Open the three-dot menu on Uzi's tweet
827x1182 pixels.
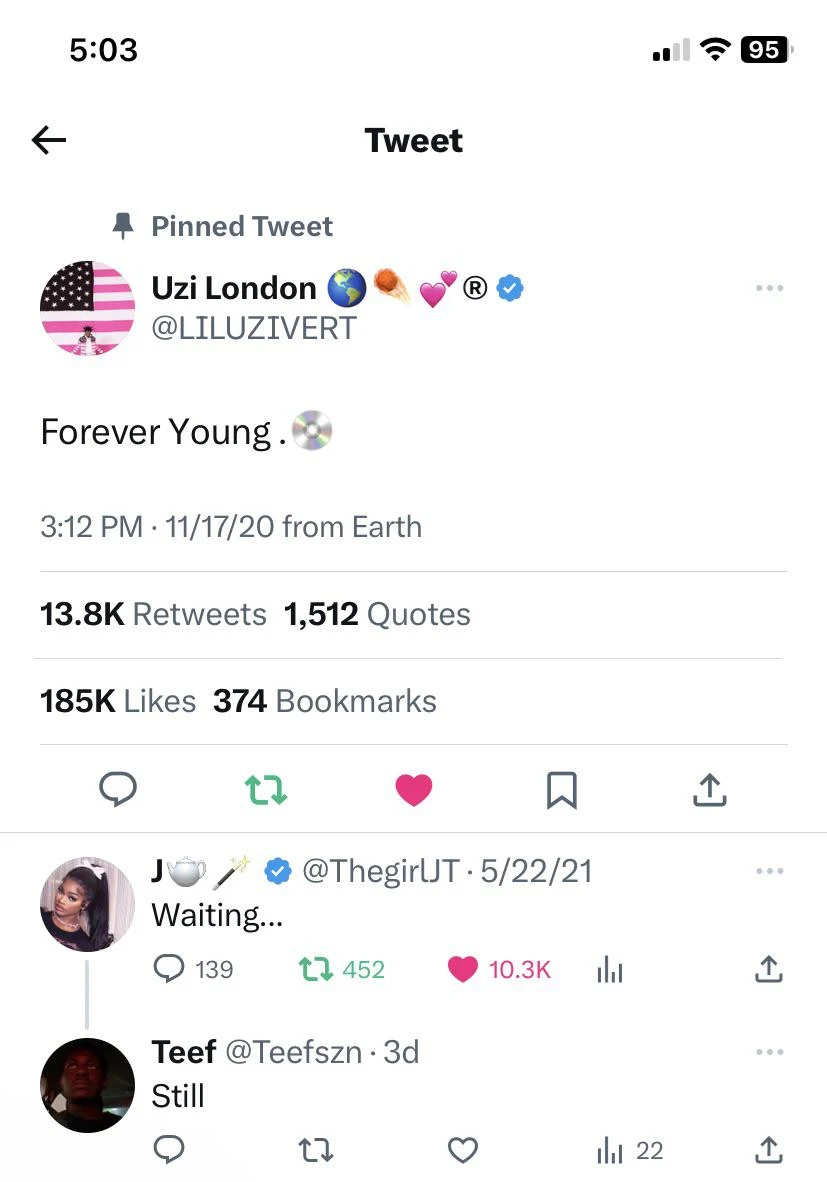click(x=769, y=287)
